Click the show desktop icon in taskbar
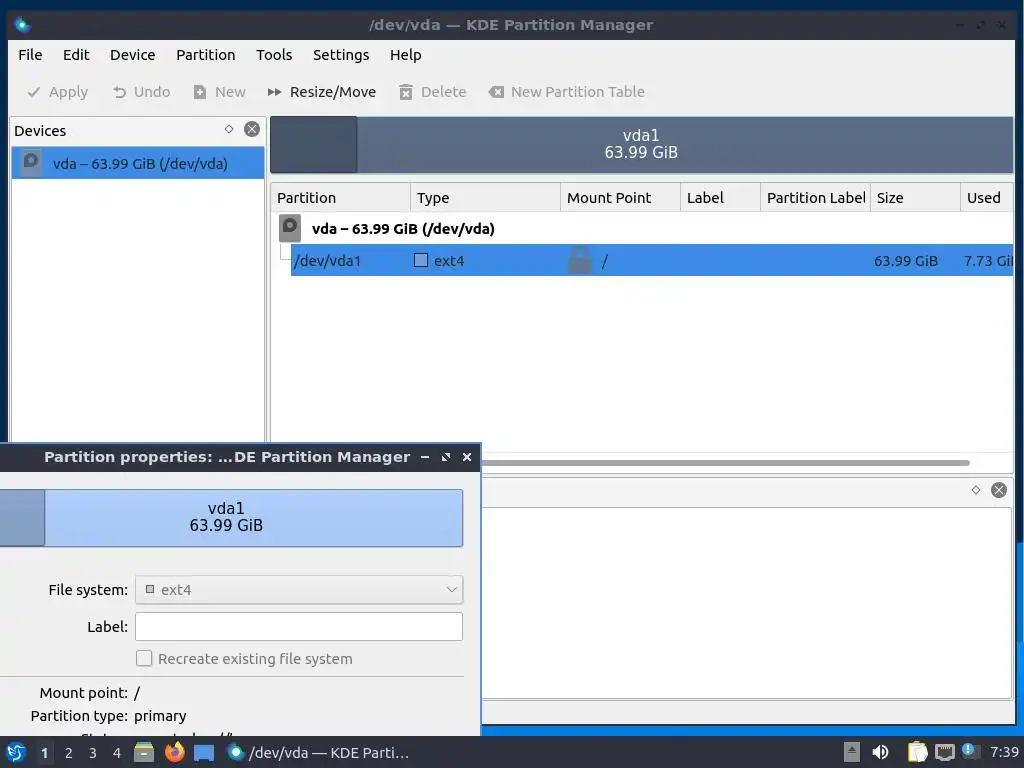This screenshot has height=768, width=1024. point(204,753)
